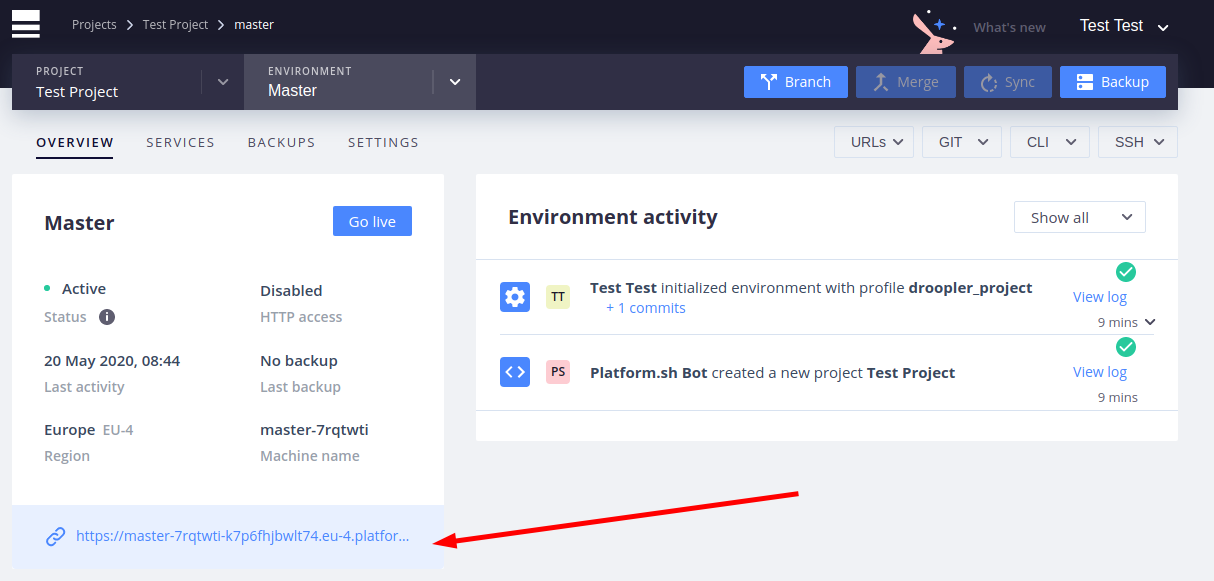
Task: Open the SSH dropdown
Action: 1138,142
